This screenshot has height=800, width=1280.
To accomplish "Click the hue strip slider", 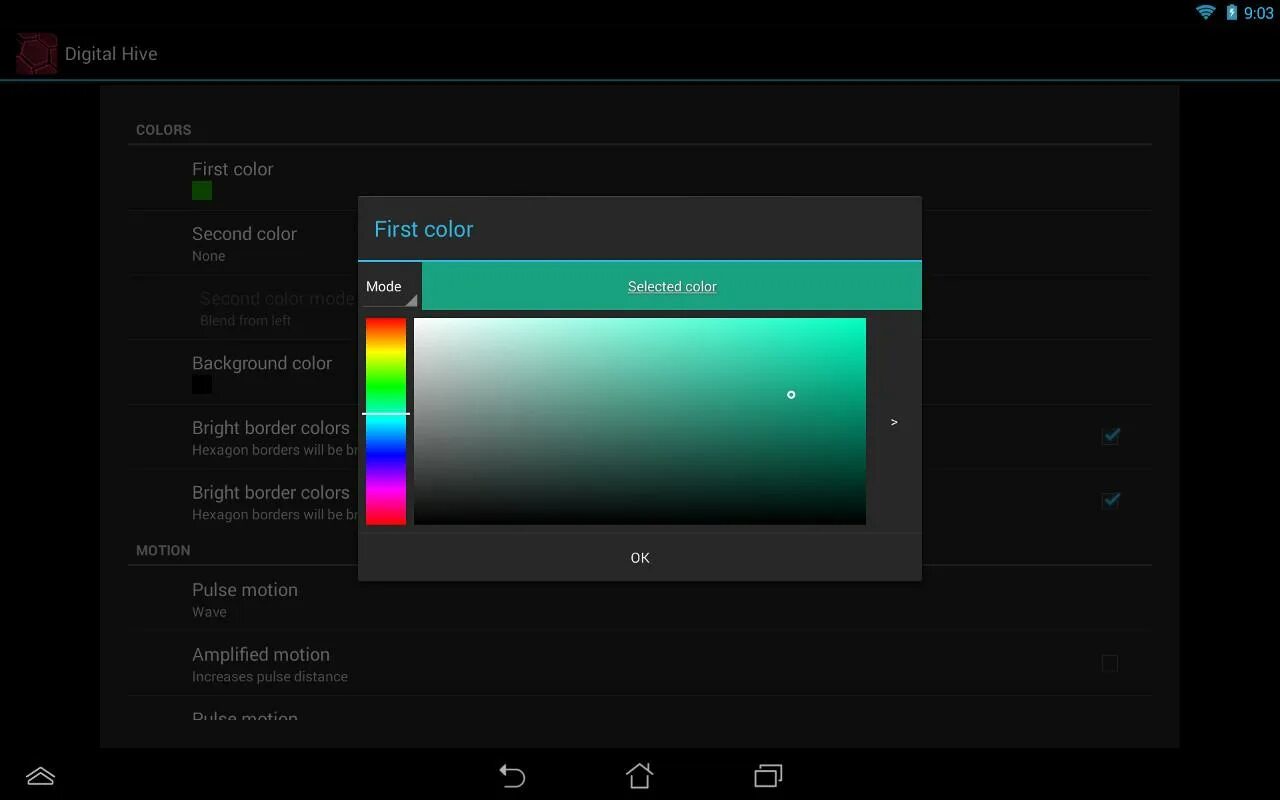I will pyautogui.click(x=386, y=421).
